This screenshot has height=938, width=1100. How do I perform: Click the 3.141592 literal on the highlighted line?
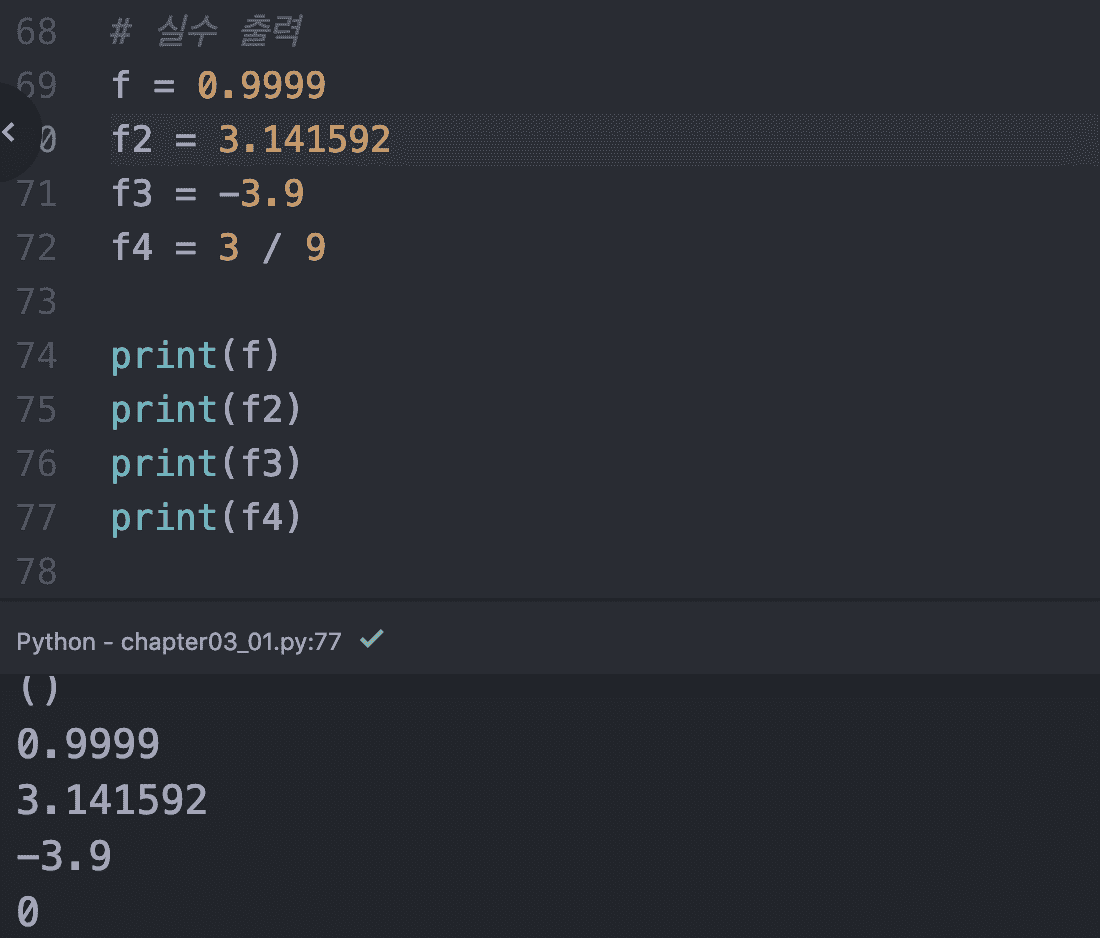point(304,140)
